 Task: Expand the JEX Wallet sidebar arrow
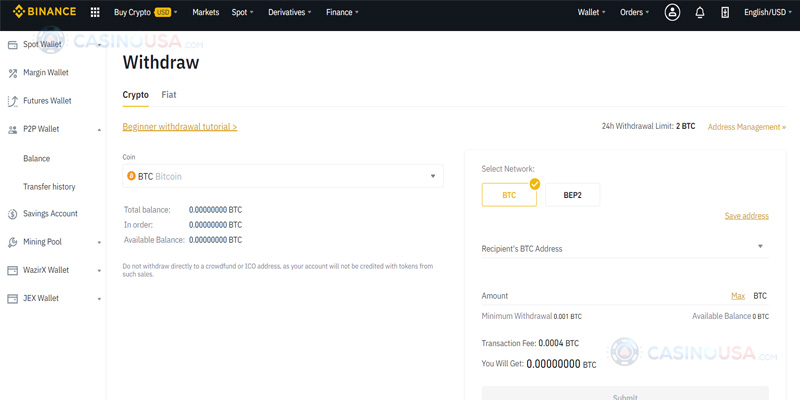pyautogui.click(x=99, y=299)
